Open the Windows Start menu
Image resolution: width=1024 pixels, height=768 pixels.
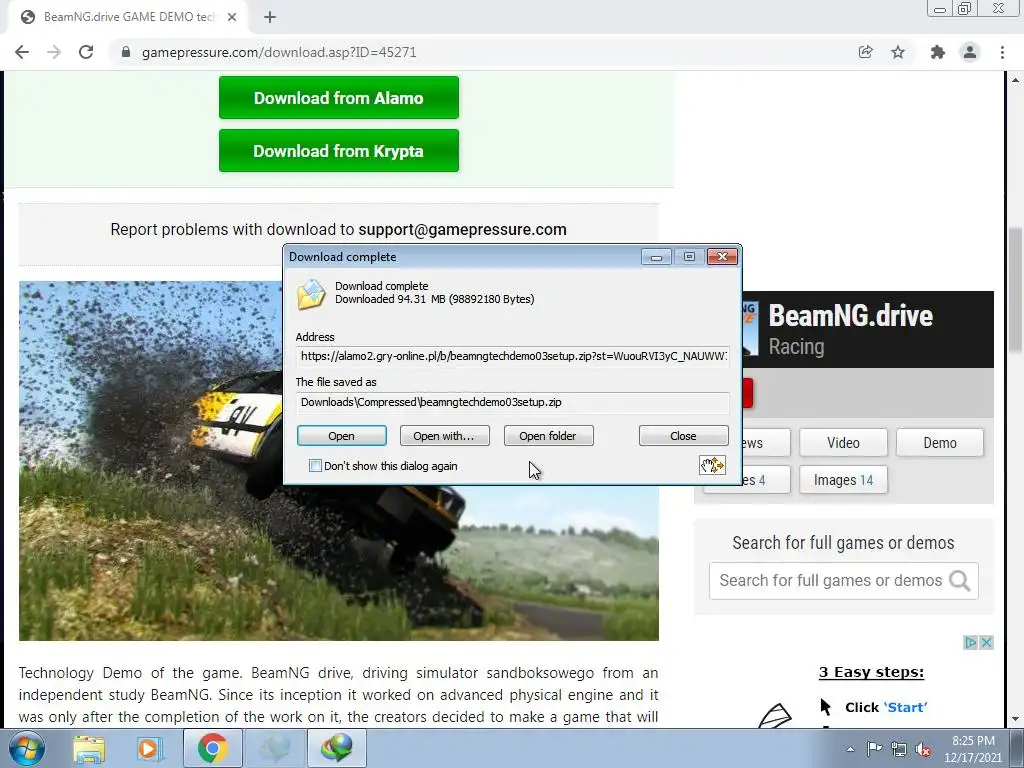click(x=26, y=748)
